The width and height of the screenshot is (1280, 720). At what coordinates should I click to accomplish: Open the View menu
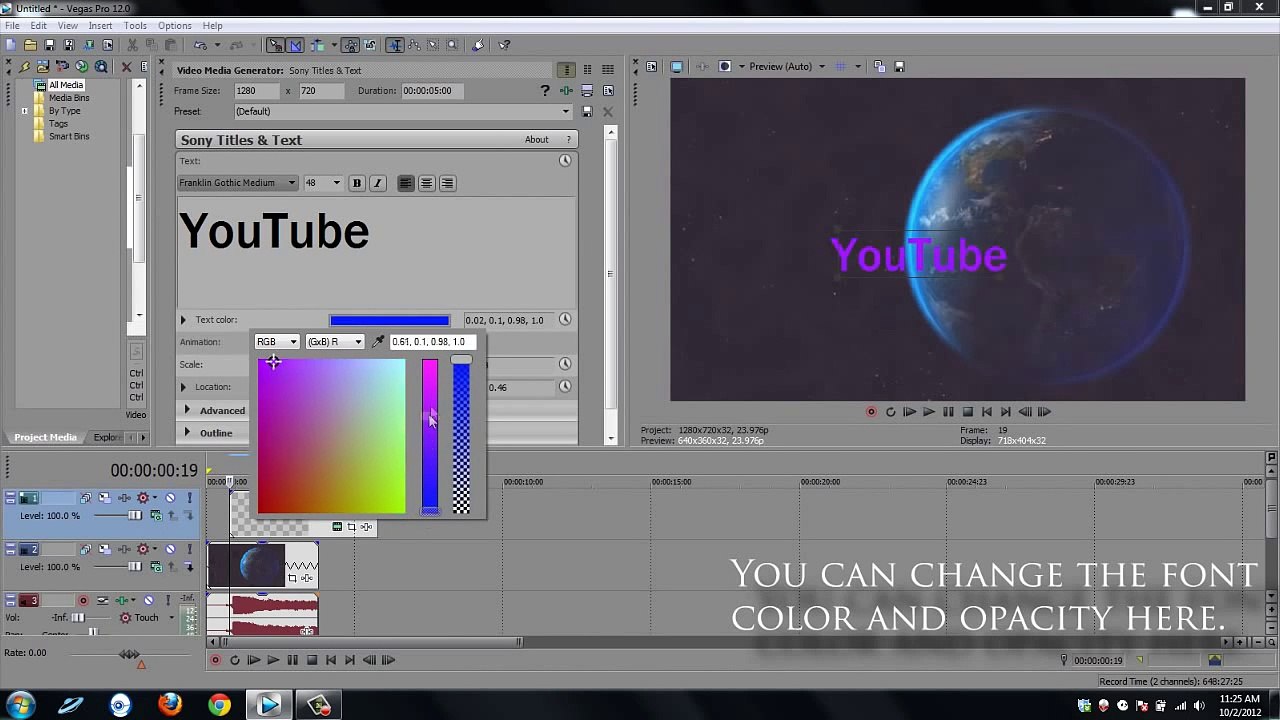coord(68,26)
